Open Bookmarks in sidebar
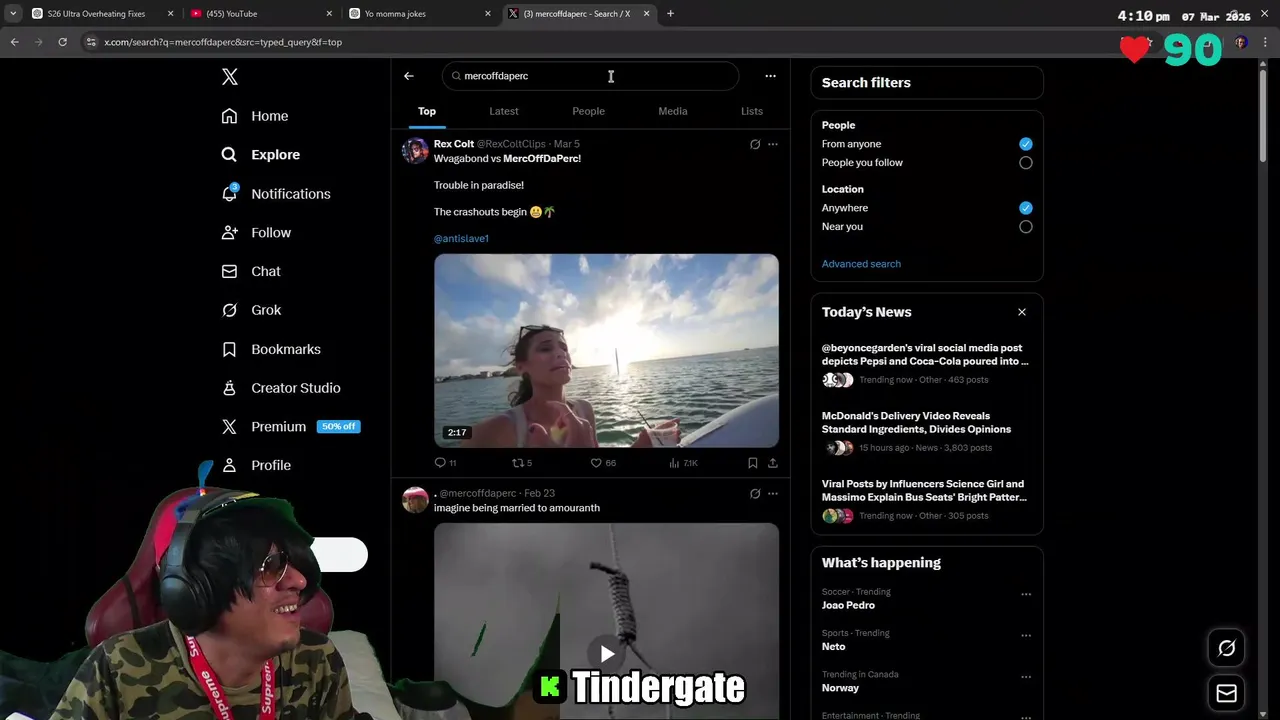 [271, 349]
